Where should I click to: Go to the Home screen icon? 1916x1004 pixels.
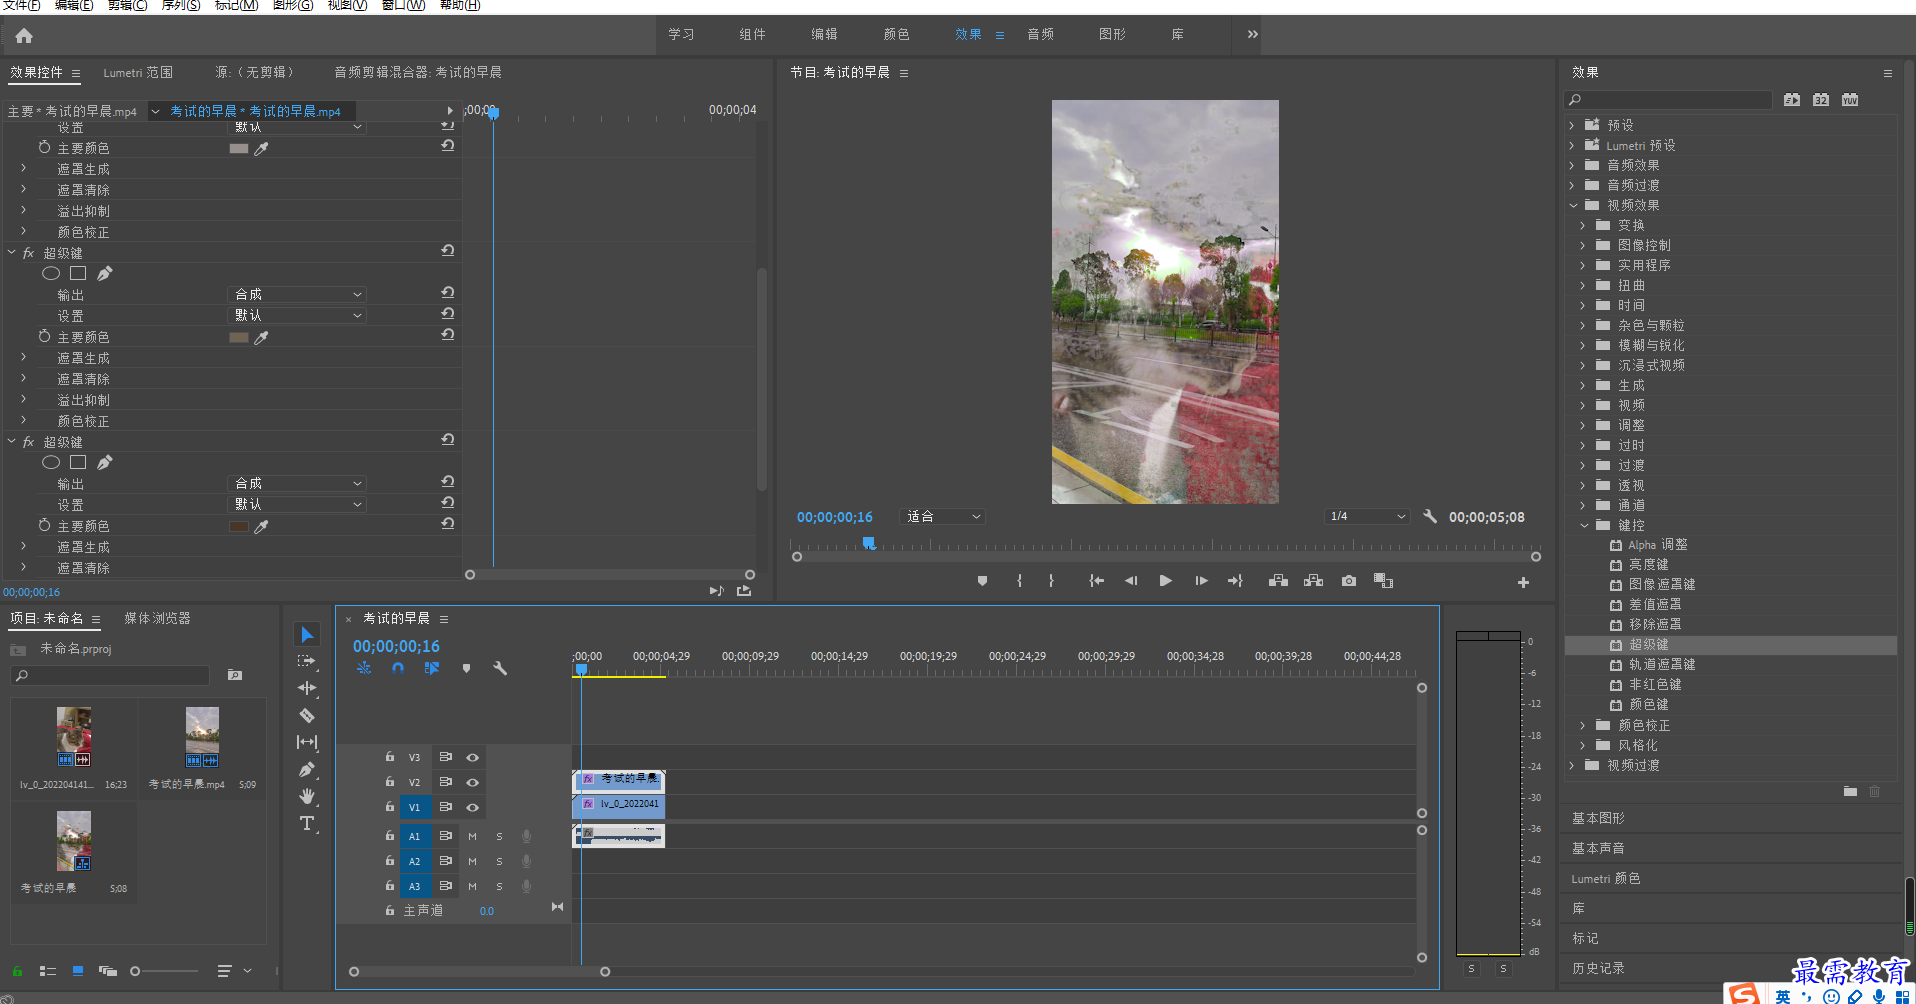coord(24,36)
